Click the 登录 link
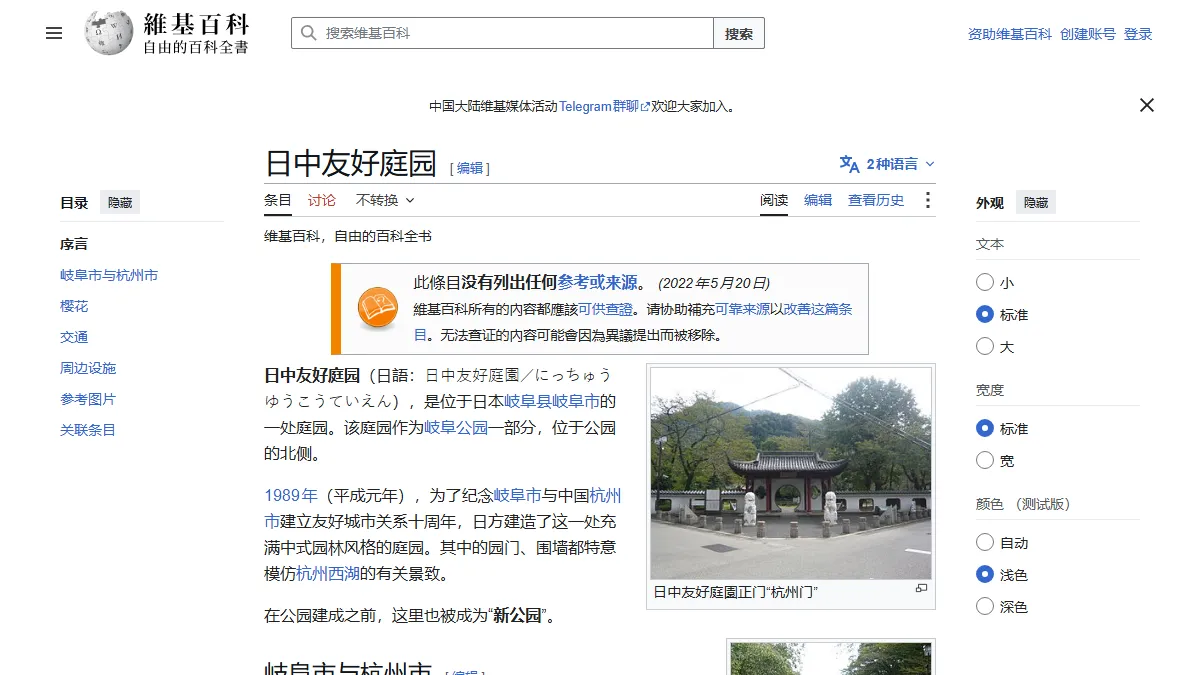This screenshot has height=675, width=1200. tap(1138, 33)
